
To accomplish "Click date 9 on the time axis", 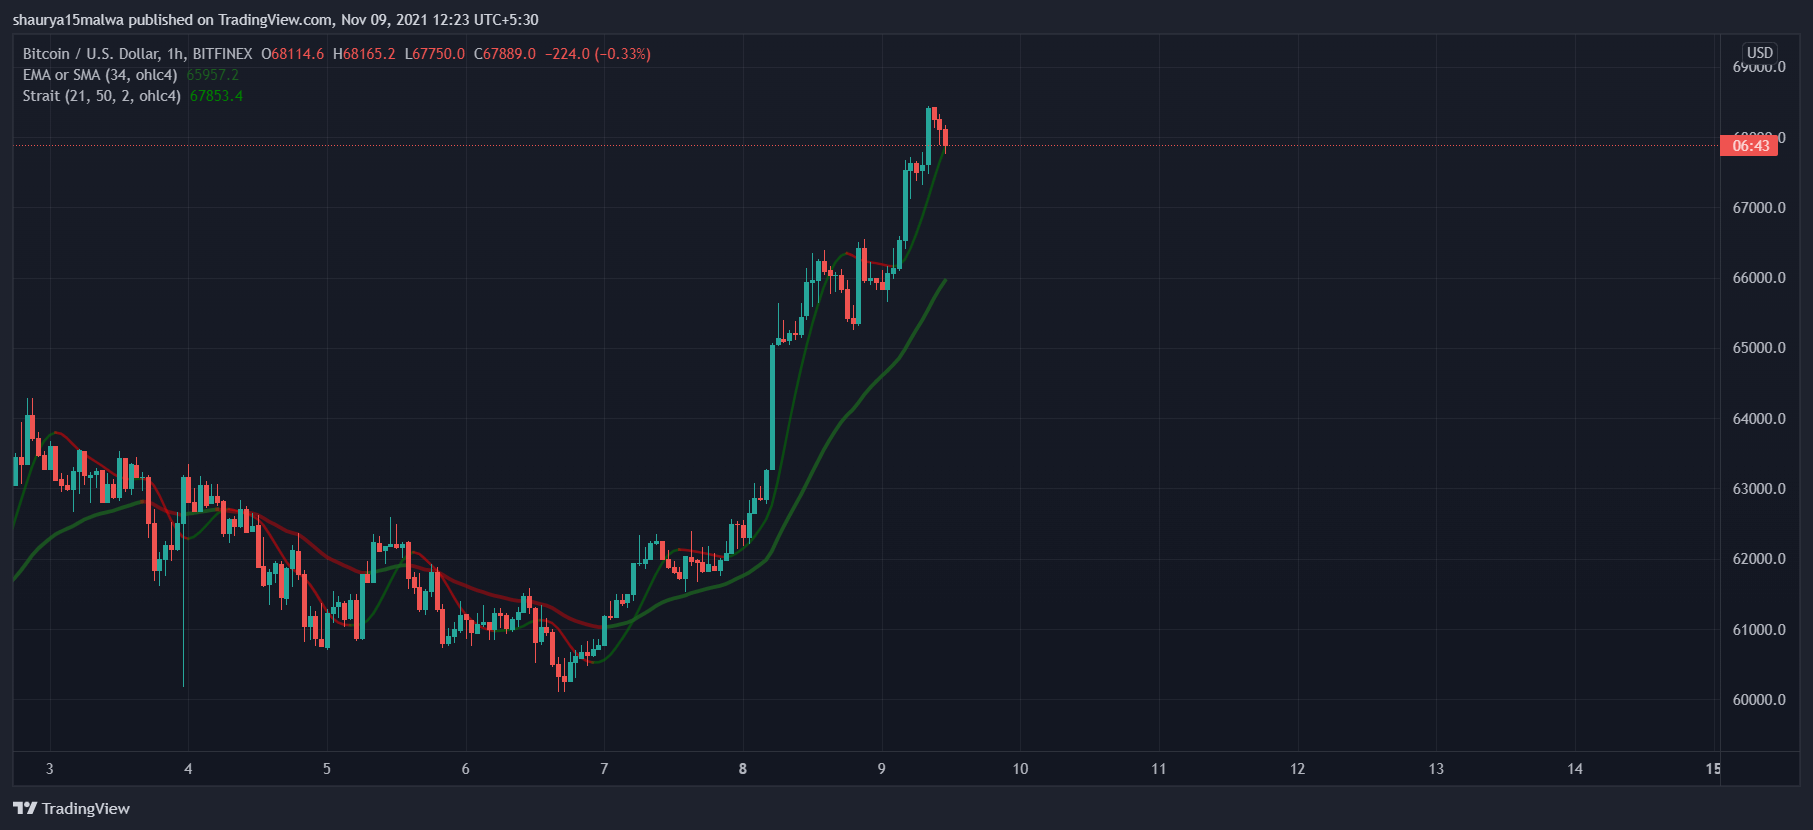I will tap(882, 769).
